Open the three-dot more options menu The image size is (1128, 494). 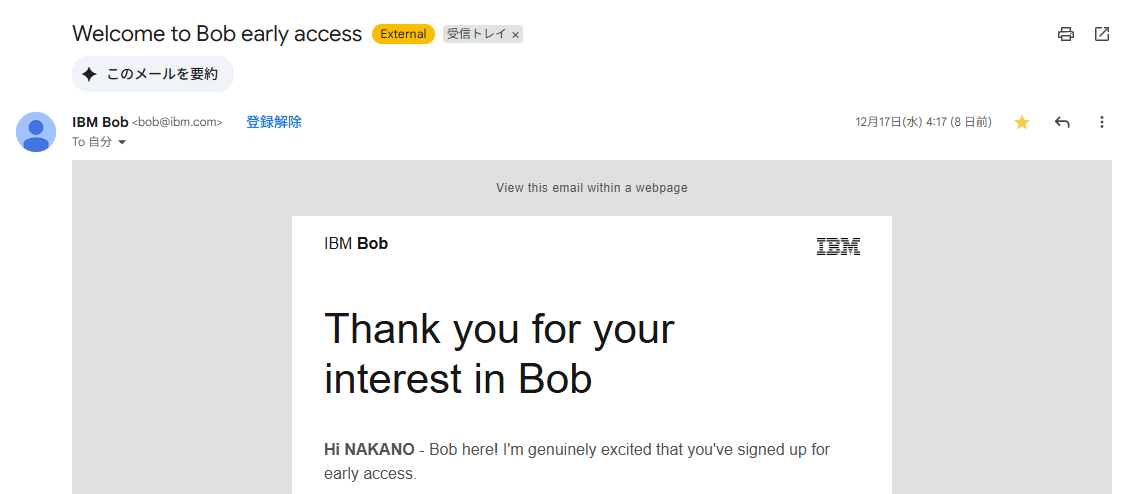tap(1102, 122)
